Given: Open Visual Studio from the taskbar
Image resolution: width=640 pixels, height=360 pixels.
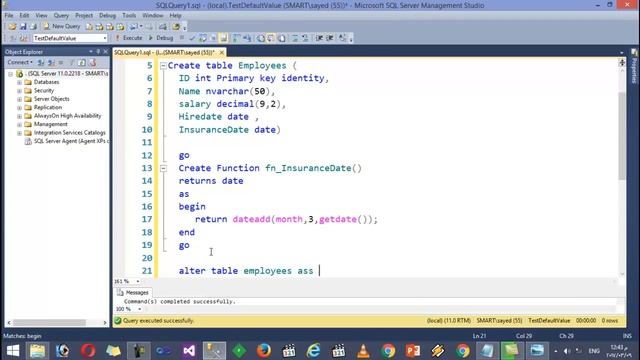Looking at the screenshot, I should 189,351.
